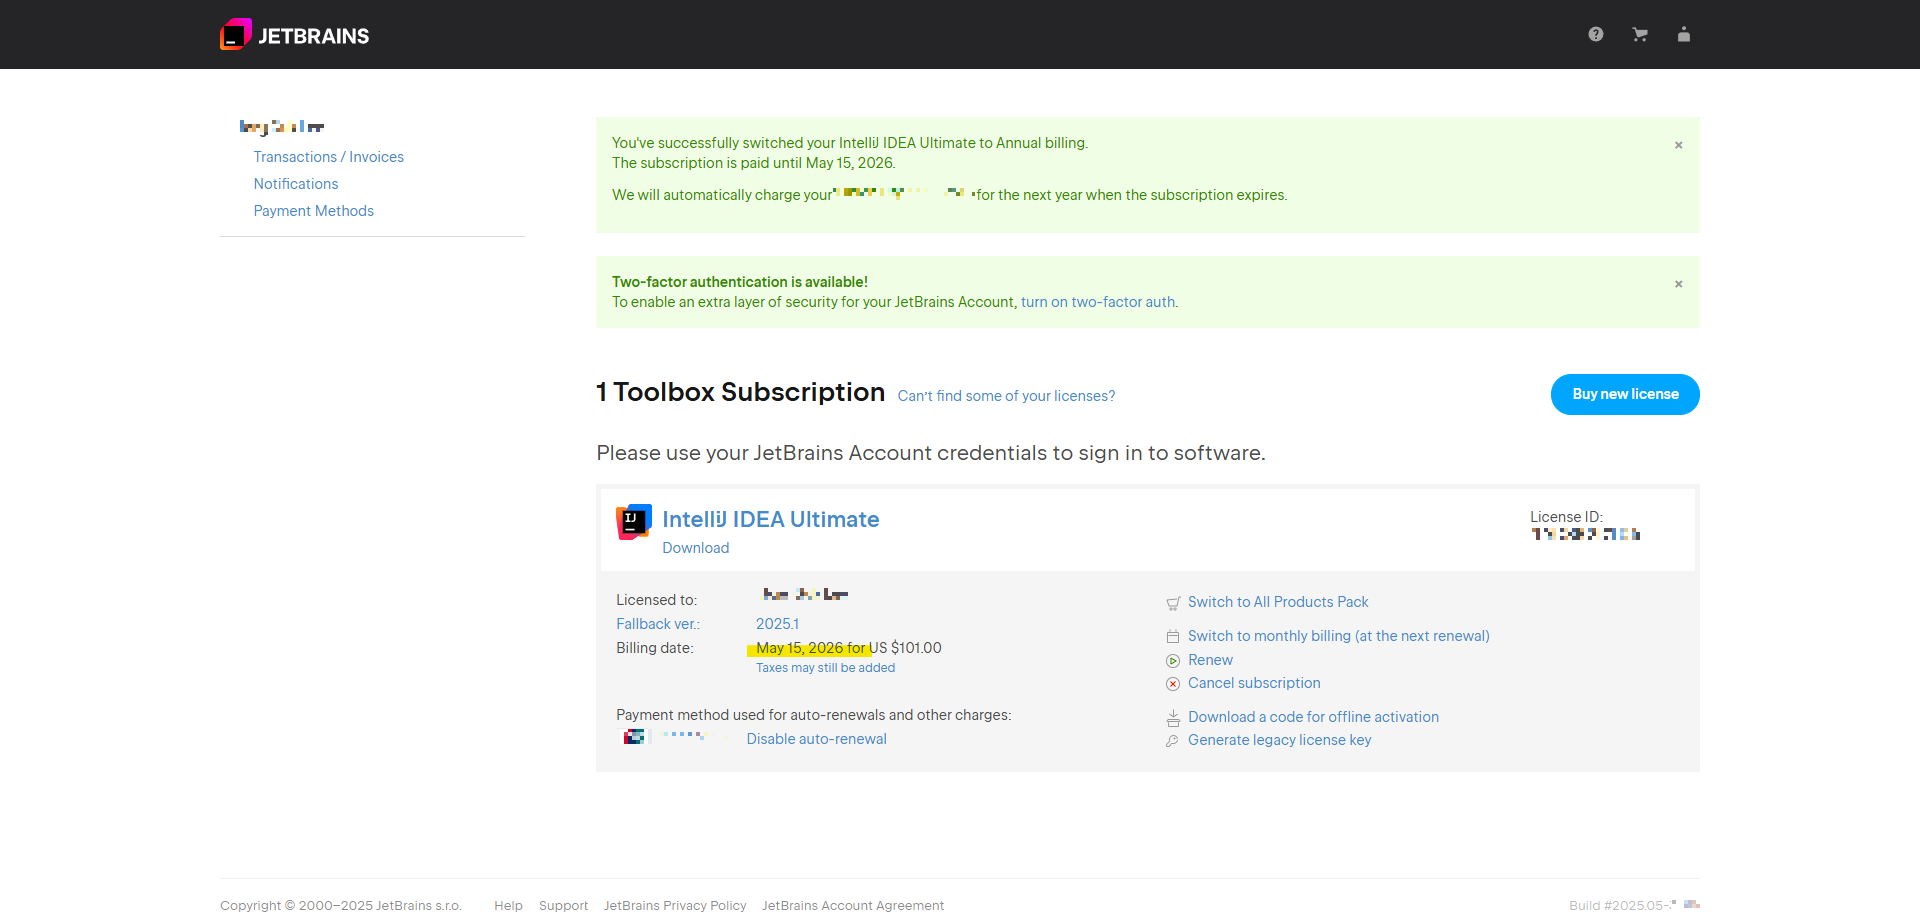The height and width of the screenshot is (916, 1920).
Task: Click the key icon beside legacy license
Action: click(1173, 741)
